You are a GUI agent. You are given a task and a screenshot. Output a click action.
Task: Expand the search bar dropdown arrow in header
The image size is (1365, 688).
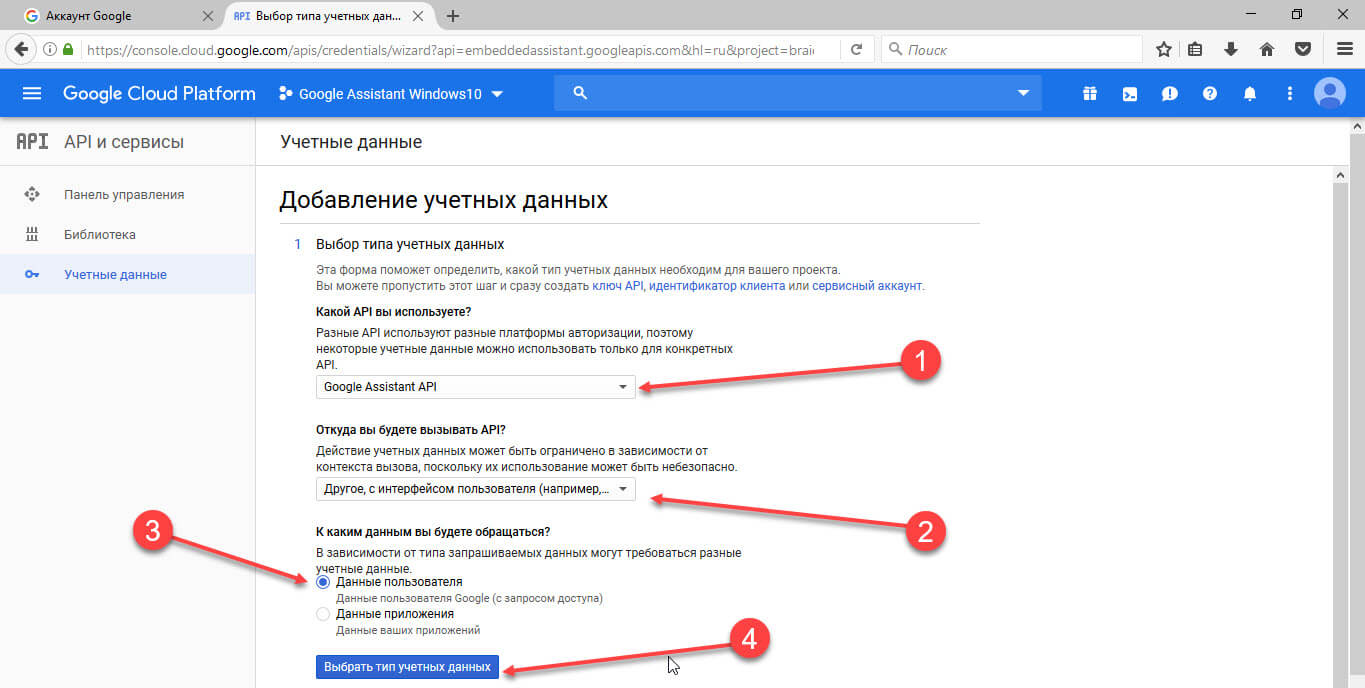1023,93
